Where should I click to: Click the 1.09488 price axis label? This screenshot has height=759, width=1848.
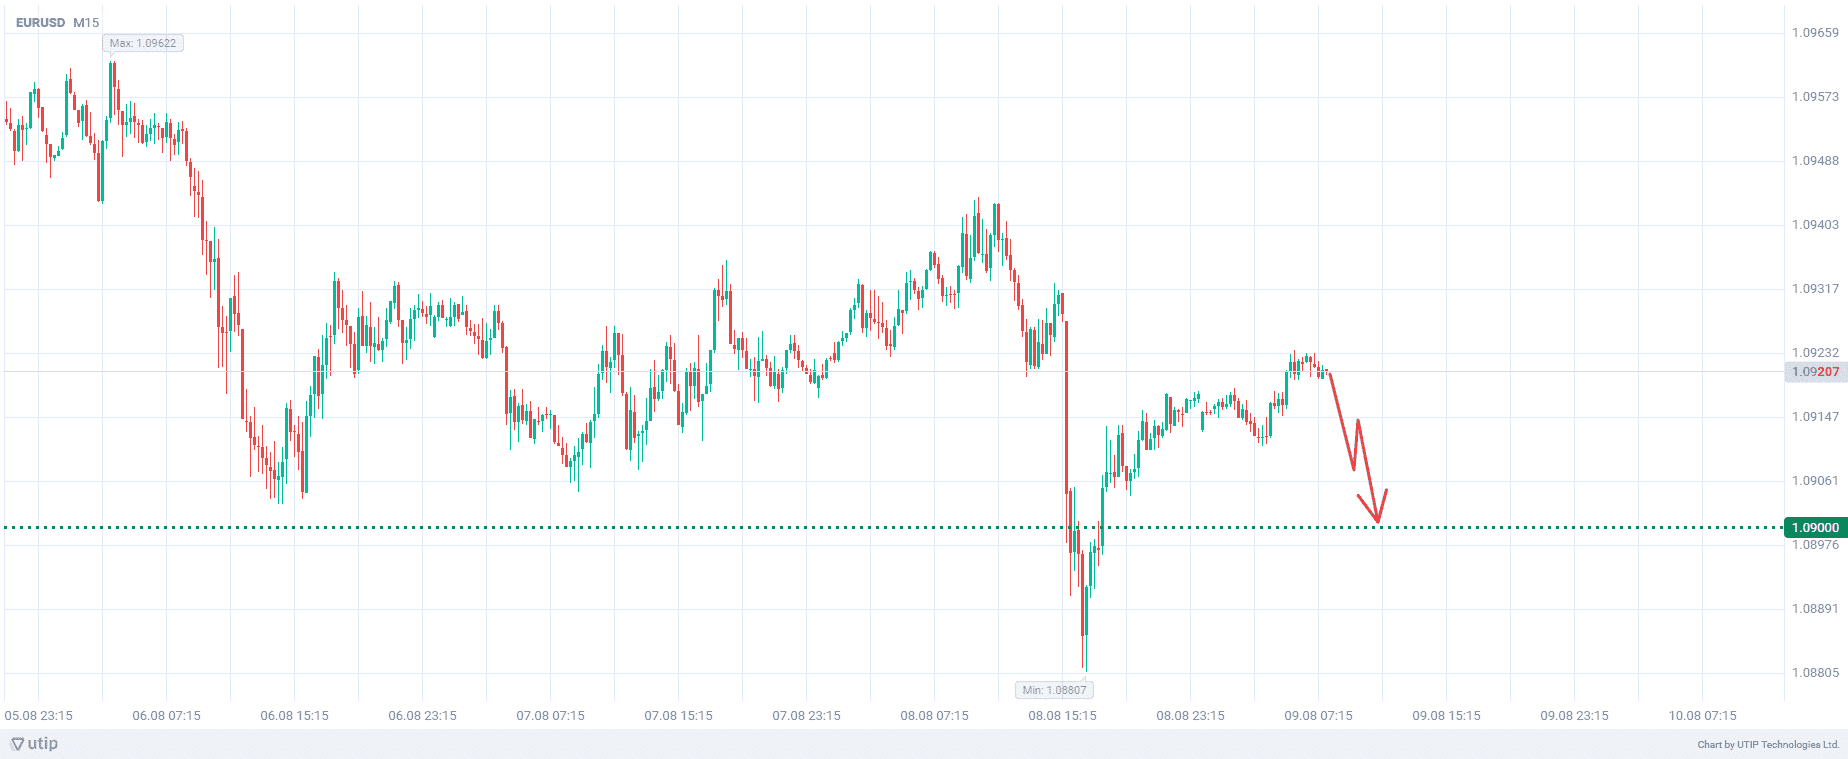coord(1815,160)
